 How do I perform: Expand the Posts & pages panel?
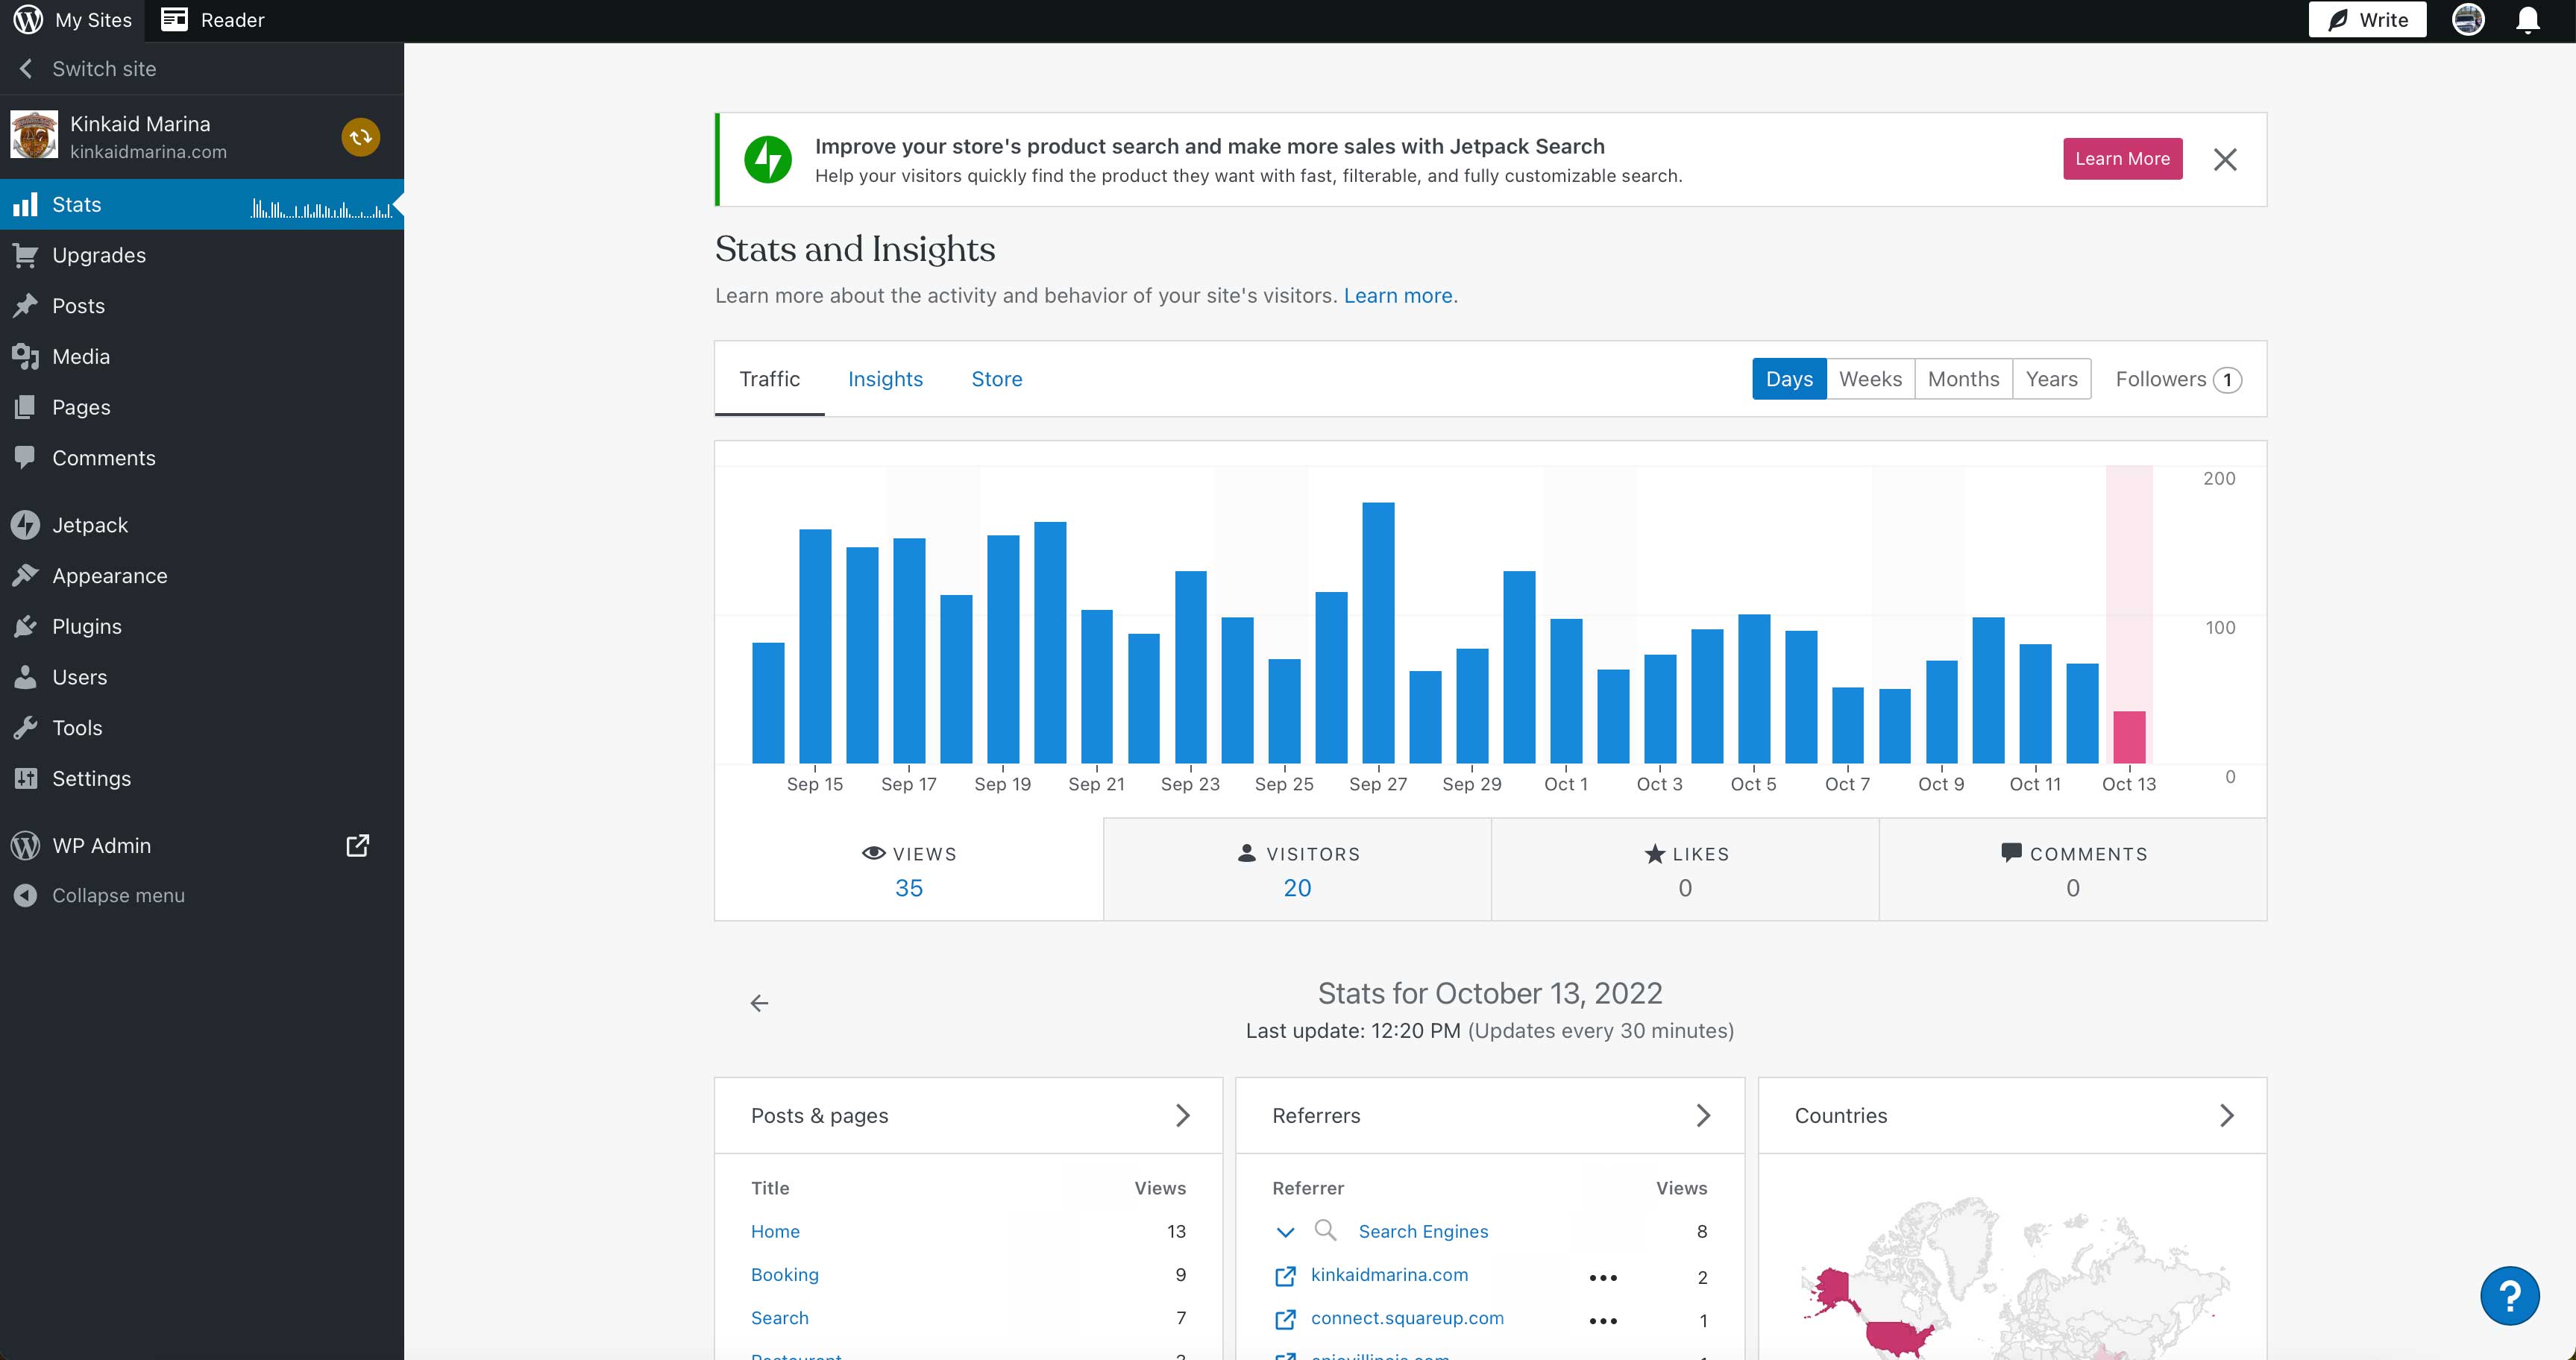1184,1115
